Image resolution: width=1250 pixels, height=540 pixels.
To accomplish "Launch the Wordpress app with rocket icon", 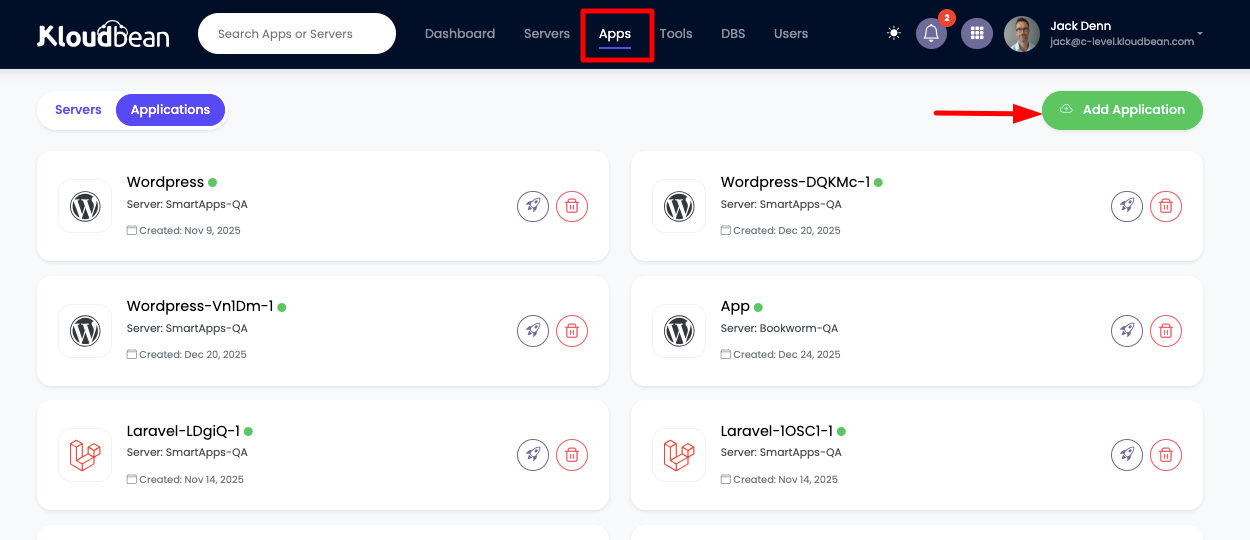I will 533,206.
